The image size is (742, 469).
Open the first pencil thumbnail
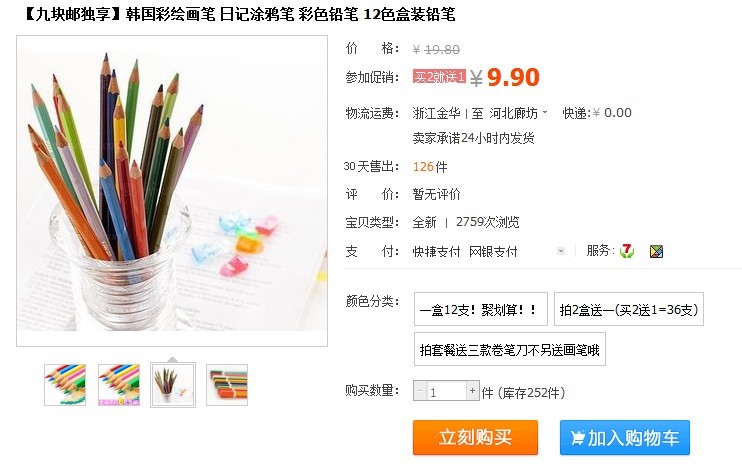tap(65, 385)
